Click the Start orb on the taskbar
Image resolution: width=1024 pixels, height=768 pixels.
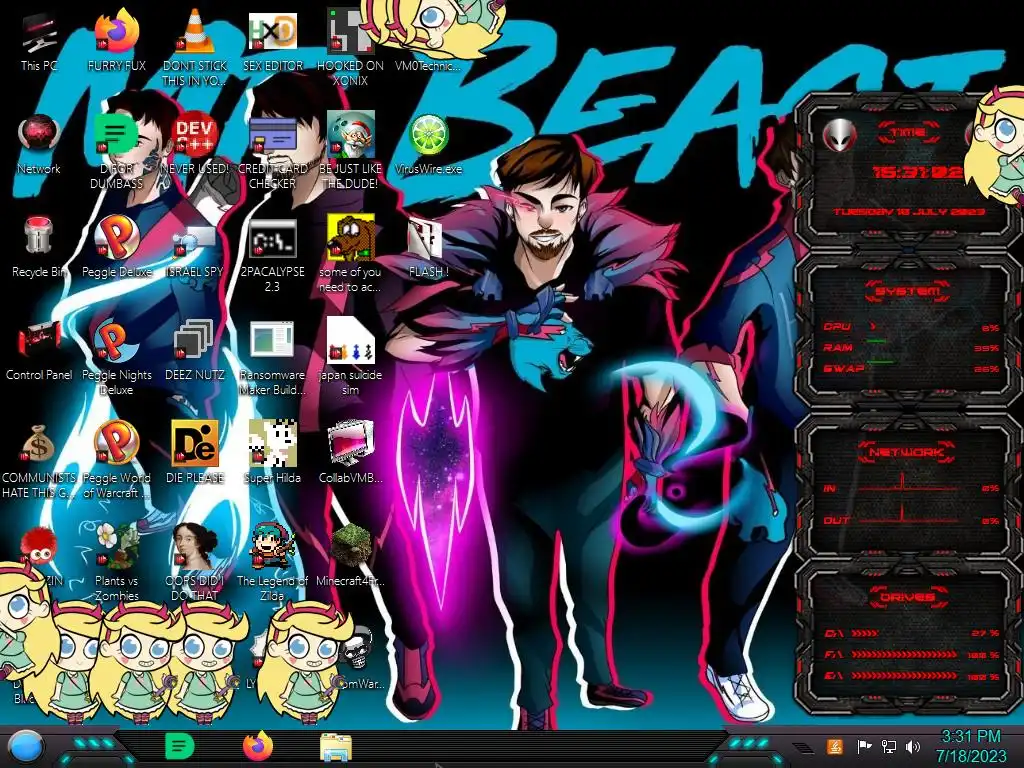click(x=25, y=747)
